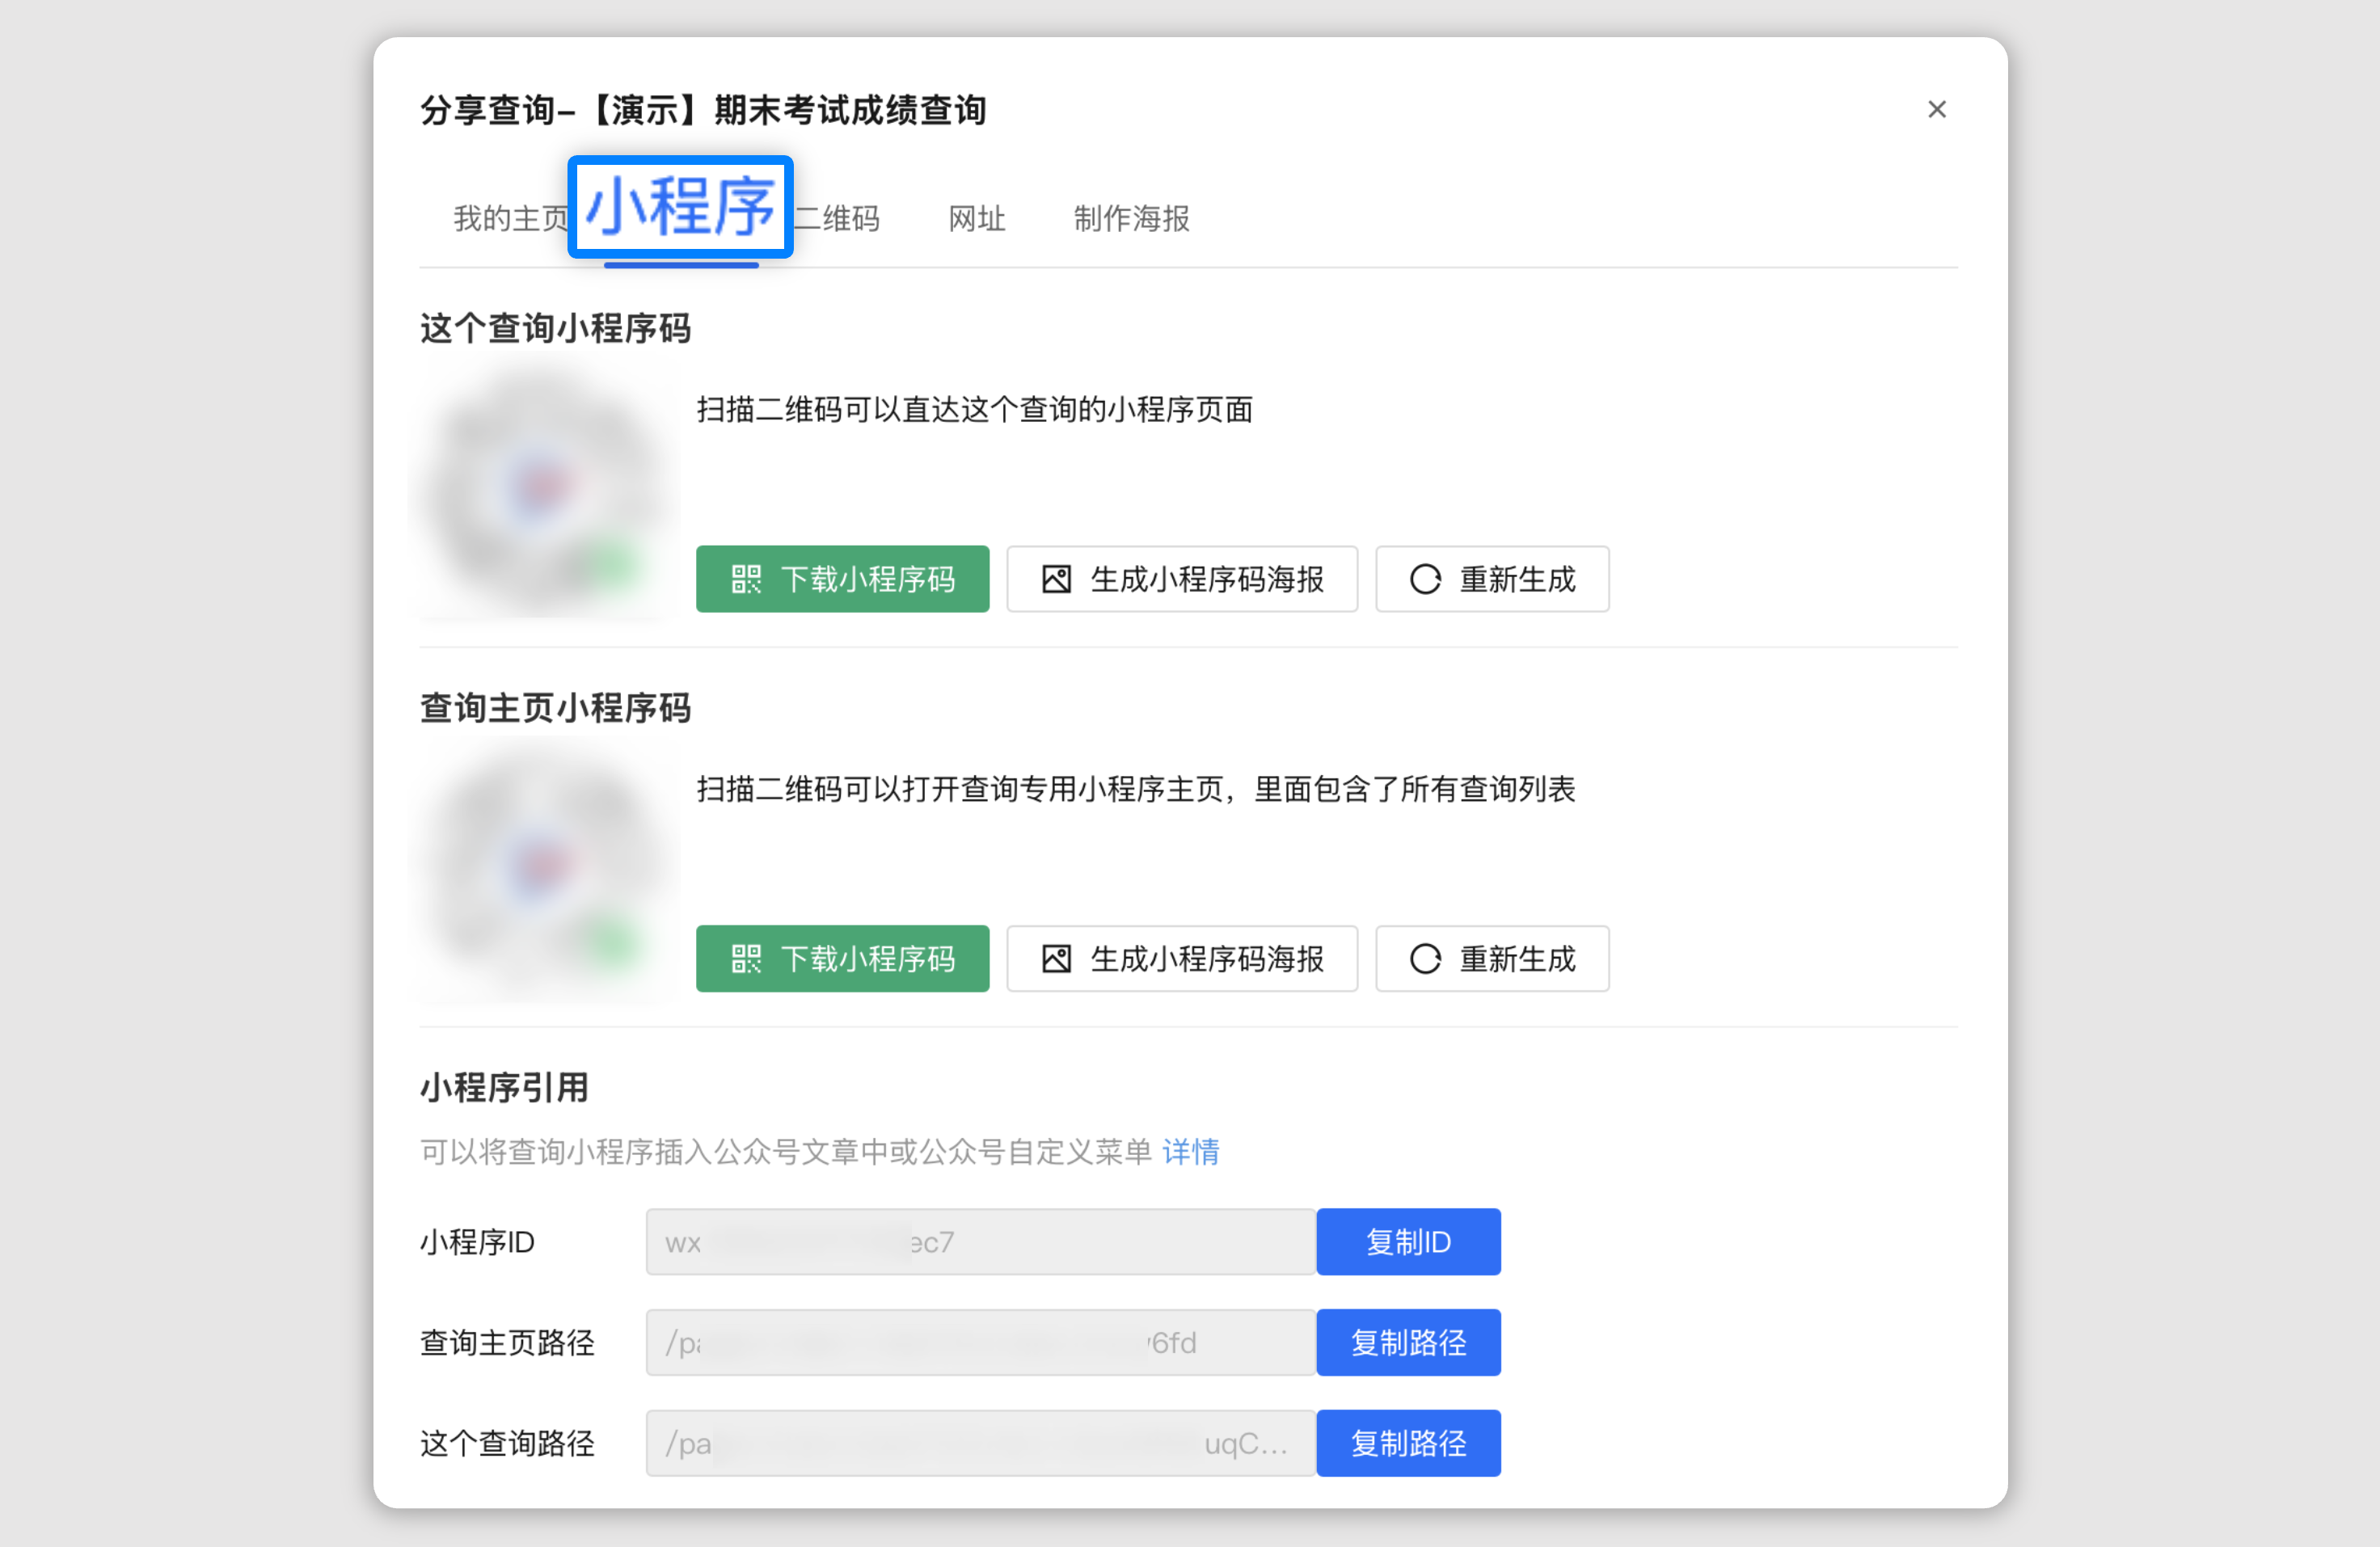Open the 二维码 tab
Screen dimensions: 2380x1547
click(838, 218)
